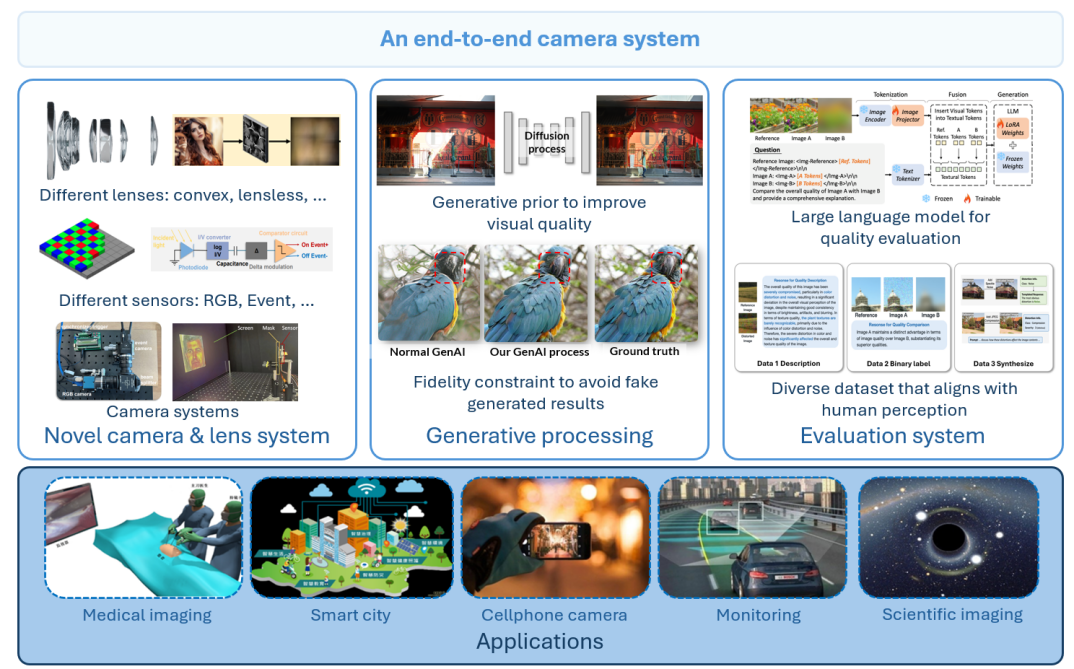Open the Ground truth parrot image
This screenshot has height=669, width=1074.
point(646,293)
